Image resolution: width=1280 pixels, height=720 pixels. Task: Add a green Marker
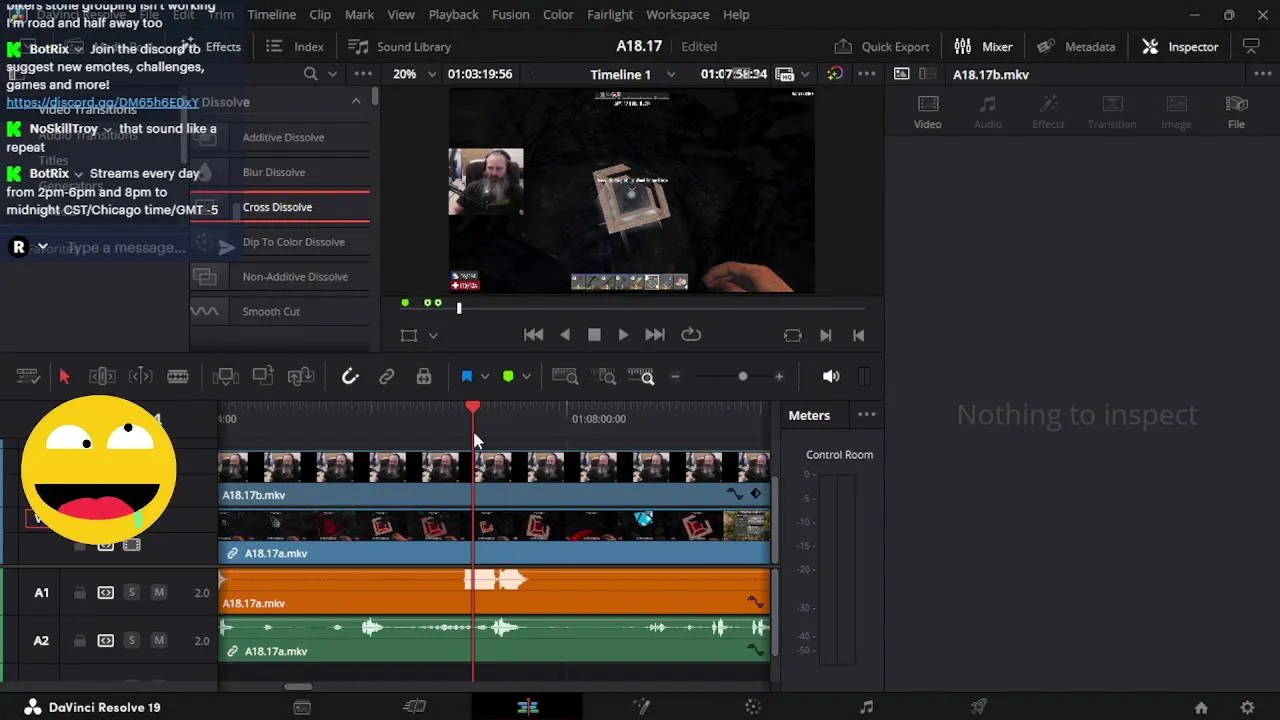[508, 376]
